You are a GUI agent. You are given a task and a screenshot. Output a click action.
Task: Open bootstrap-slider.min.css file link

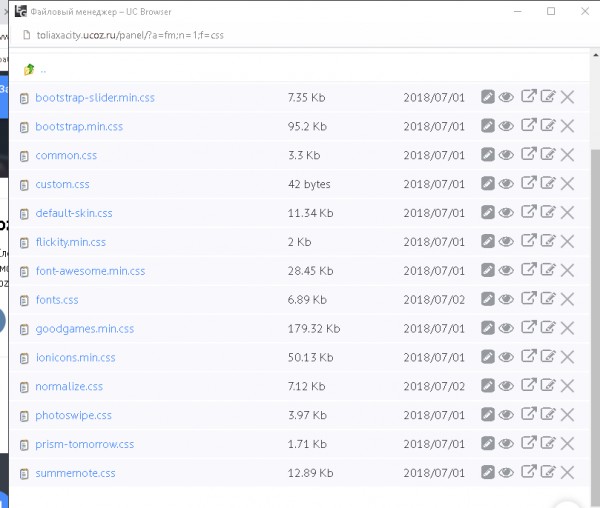(x=95, y=98)
